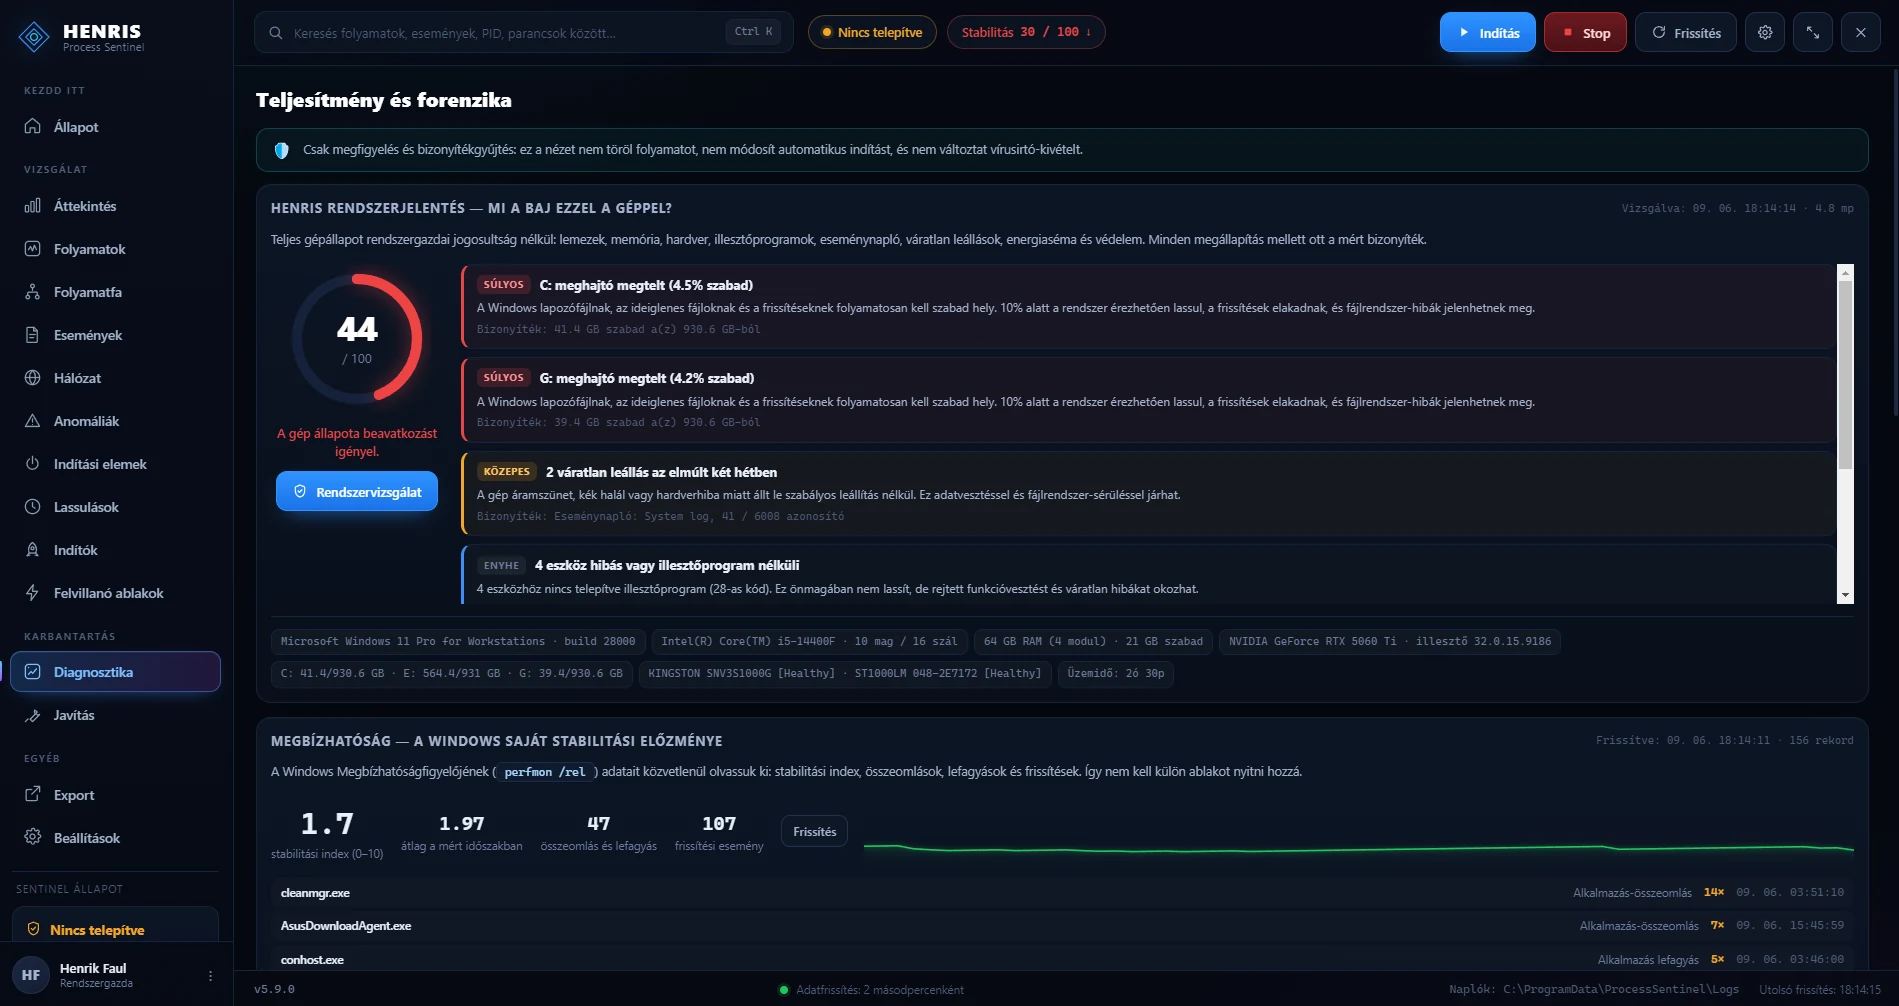This screenshot has width=1899, height=1006.
Task: Click the Anomáliák warning triangle icon
Action: point(33,421)
